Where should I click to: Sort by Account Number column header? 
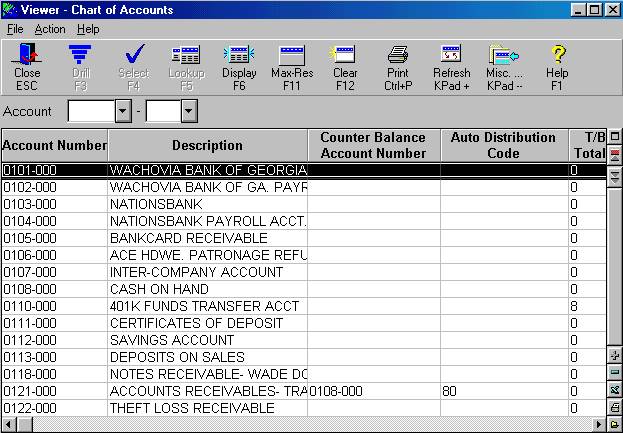click(54, 146)
